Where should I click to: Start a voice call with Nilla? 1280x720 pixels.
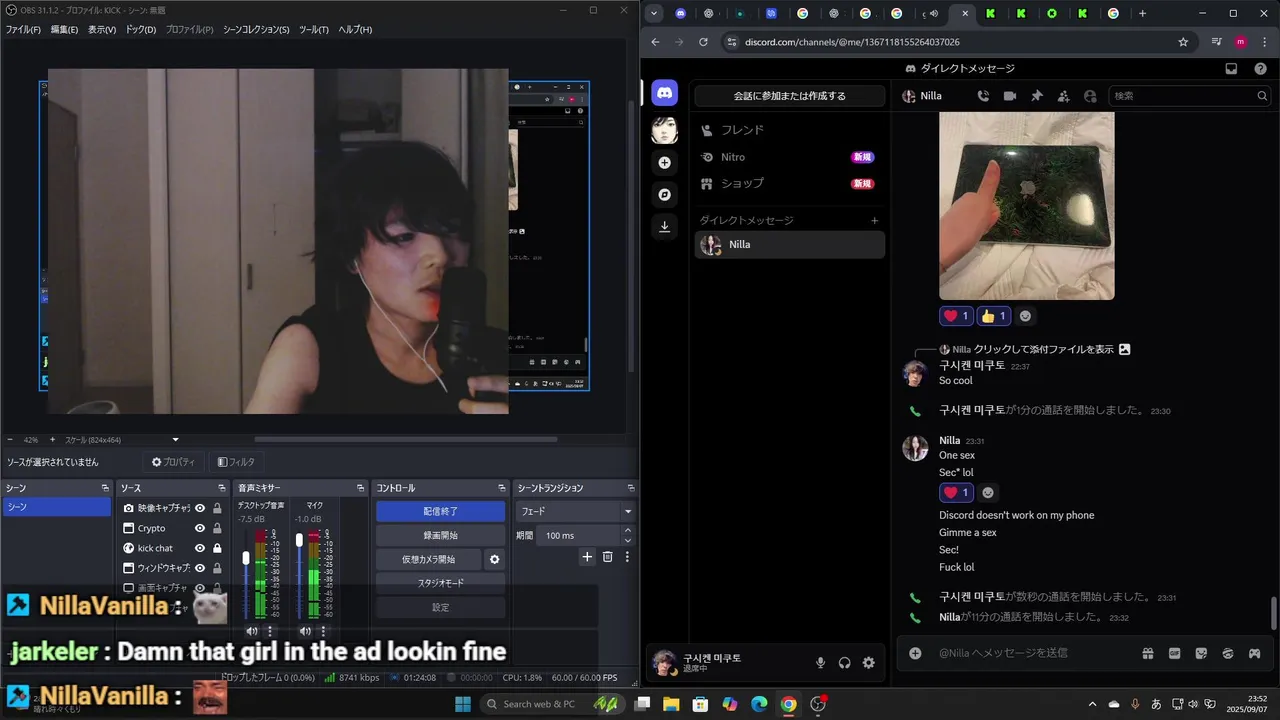pos(983,96)
